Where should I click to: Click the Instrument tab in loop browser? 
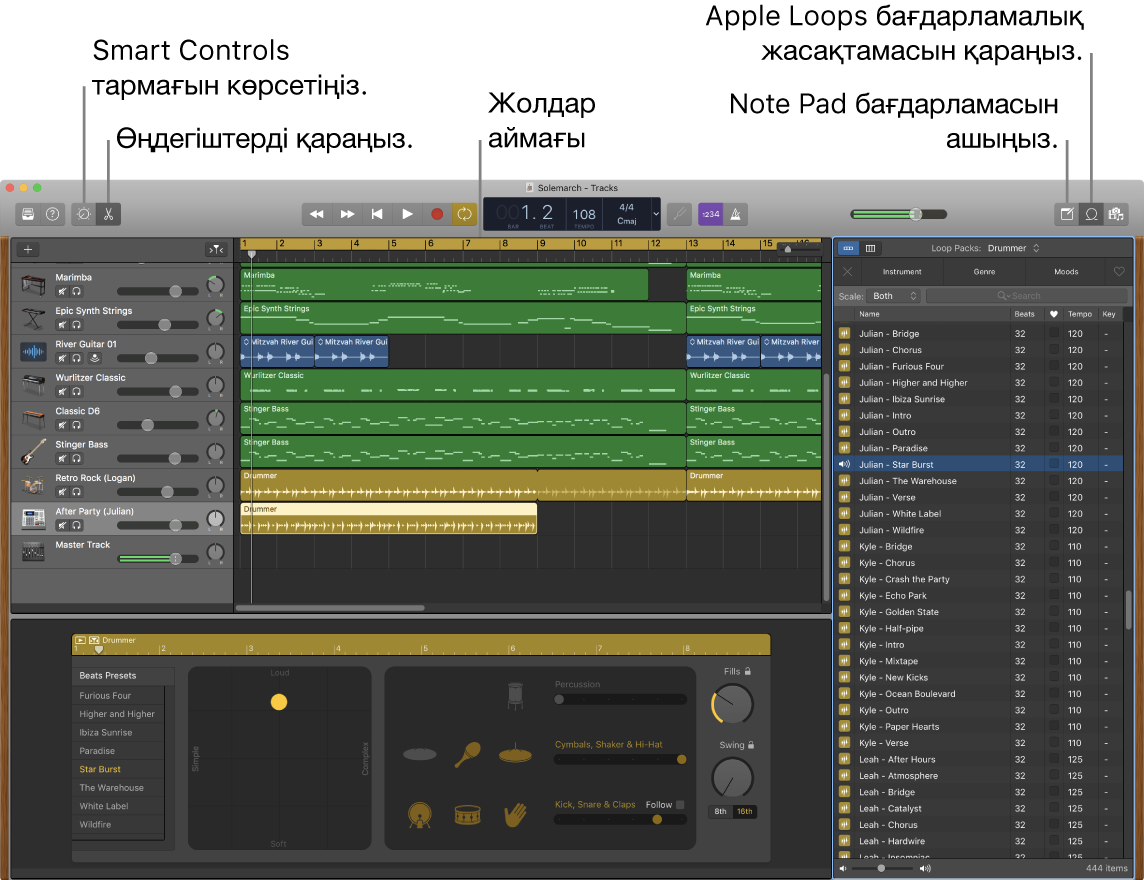[901, 271]
